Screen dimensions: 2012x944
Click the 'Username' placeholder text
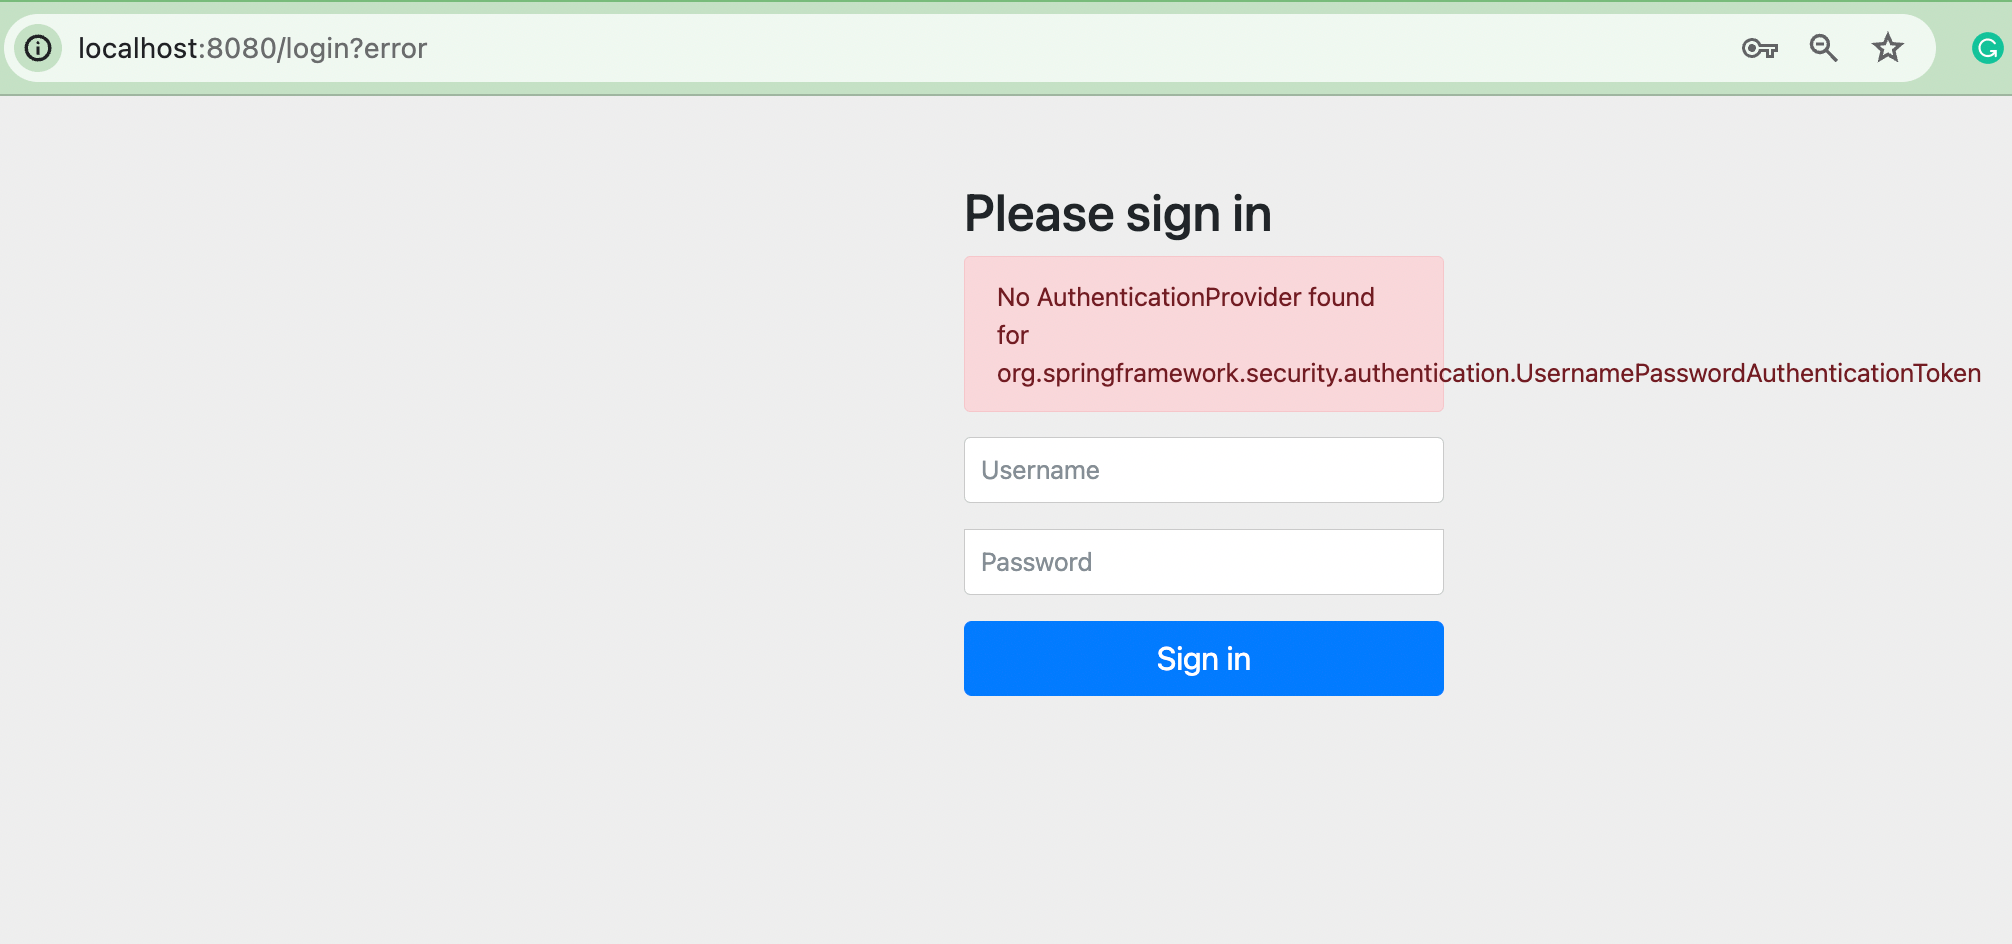[1040, 470]
